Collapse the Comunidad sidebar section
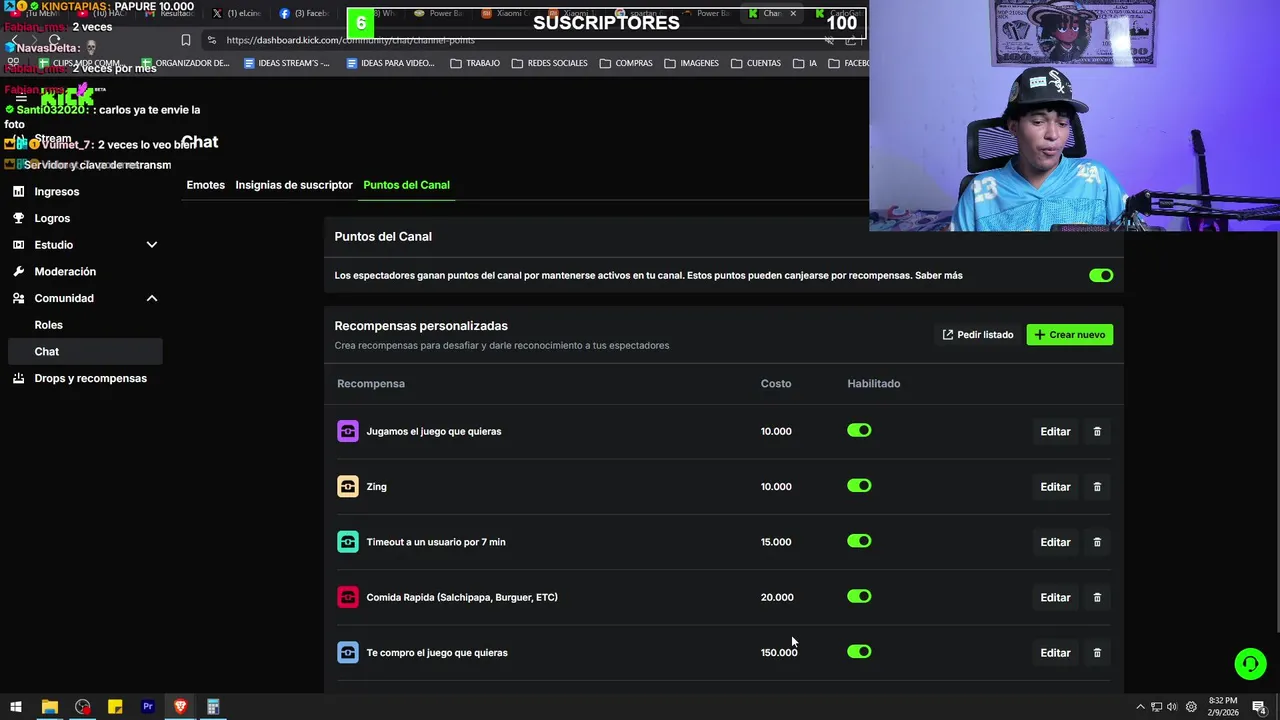 point(152,298)
